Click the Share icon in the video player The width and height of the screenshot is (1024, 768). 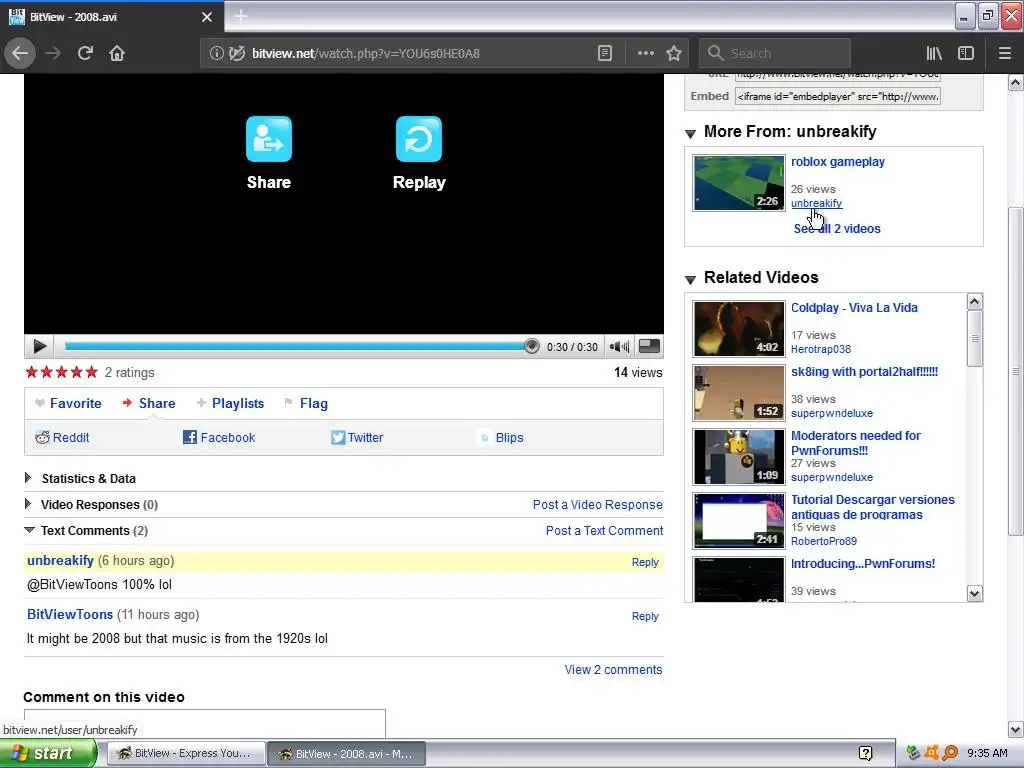(268, 138)
